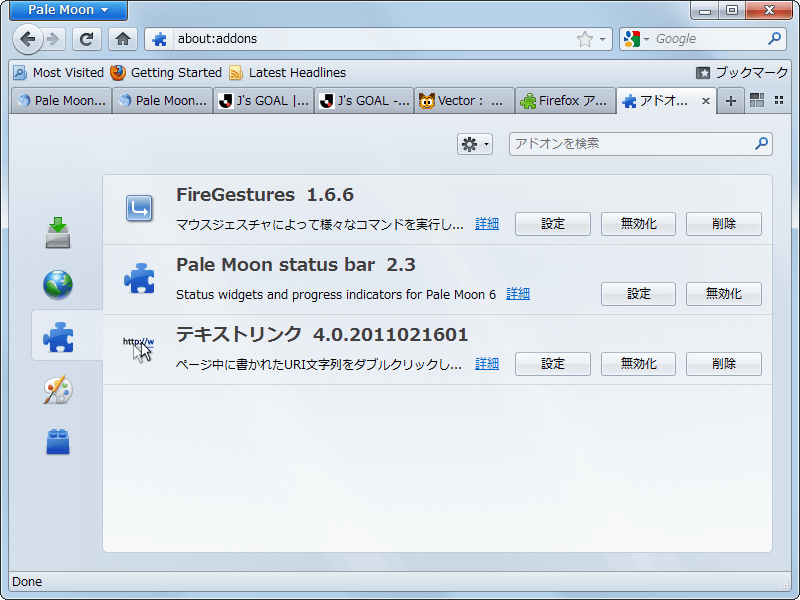Open the Latest Headlines feed bookmark

[287, 72]
